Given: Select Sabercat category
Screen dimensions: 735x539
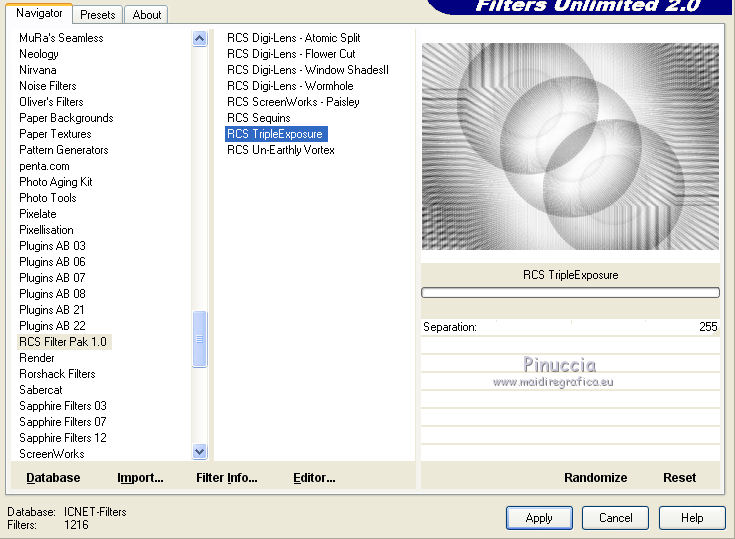Looking at the screenshot, I should [41, 390].
